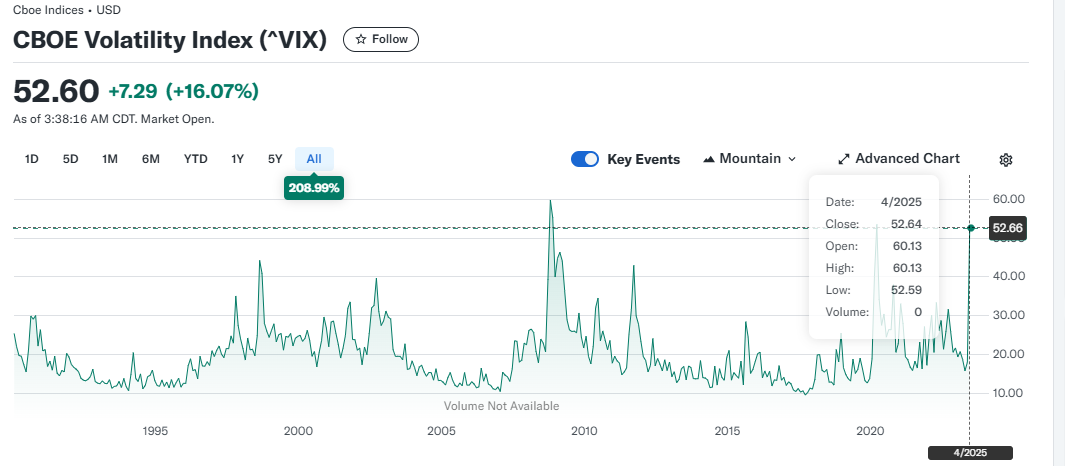Click the 2010 x-axis label

pyautogui.click(x=584, y=431)
